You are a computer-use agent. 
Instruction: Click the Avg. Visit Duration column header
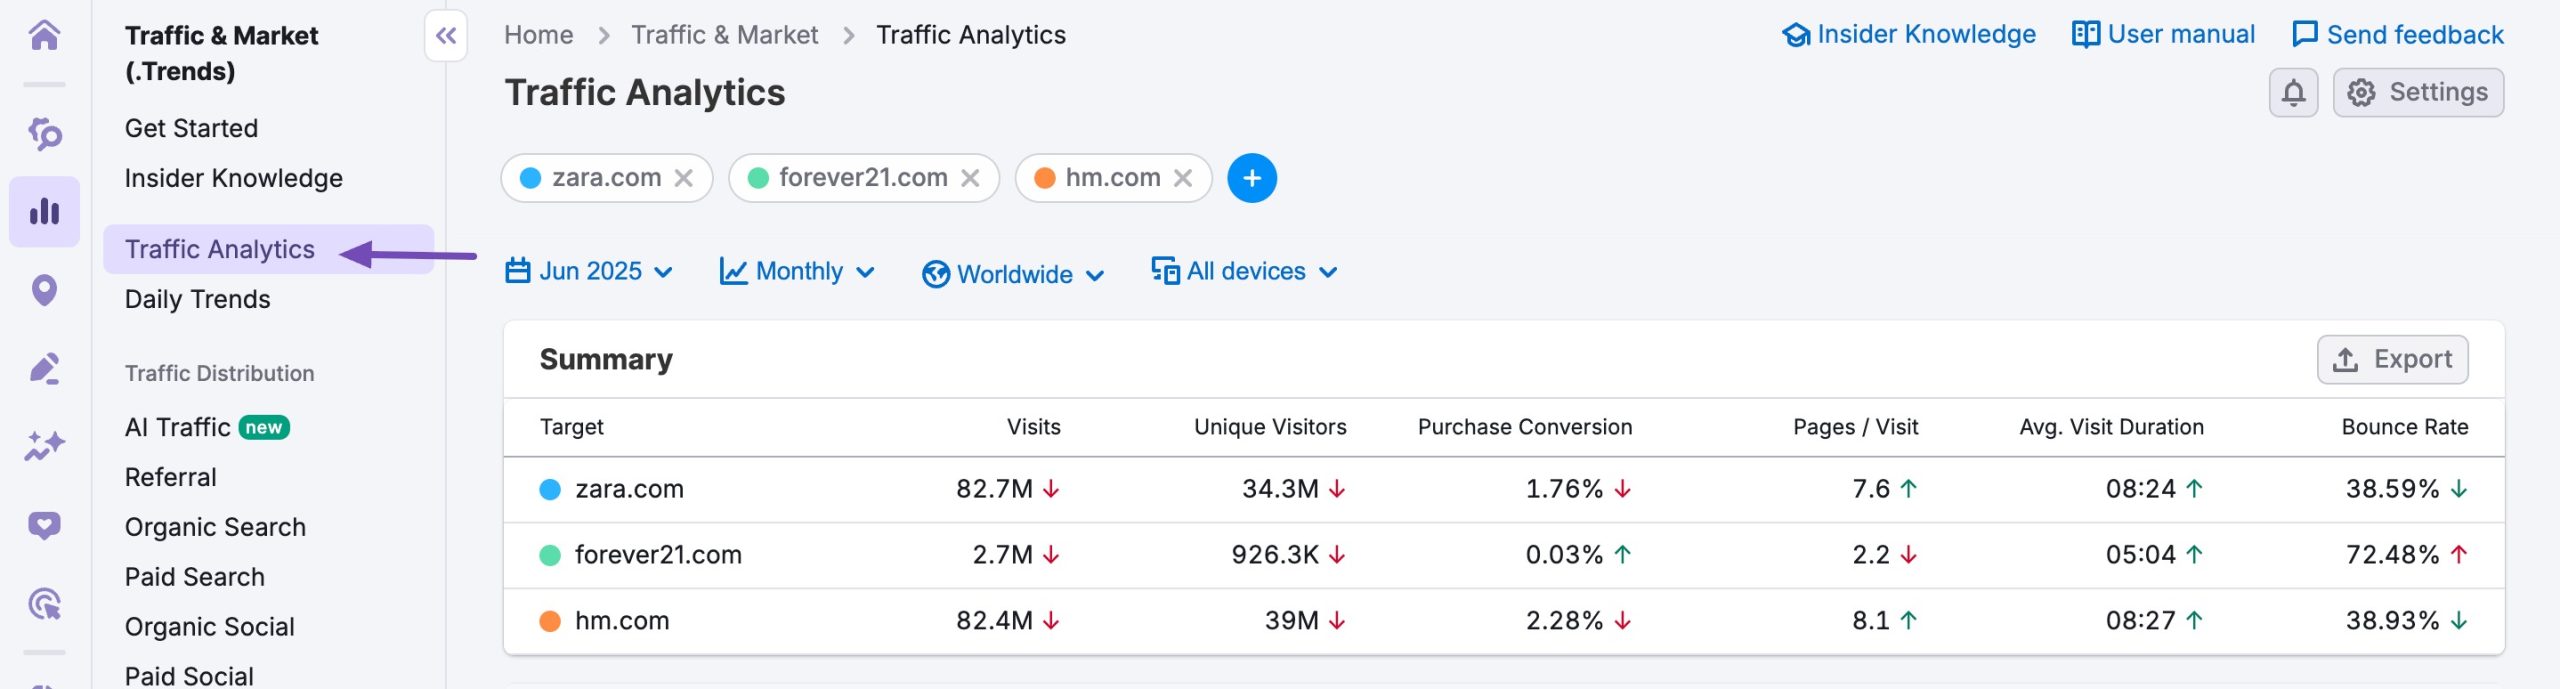coord(2112,427)
